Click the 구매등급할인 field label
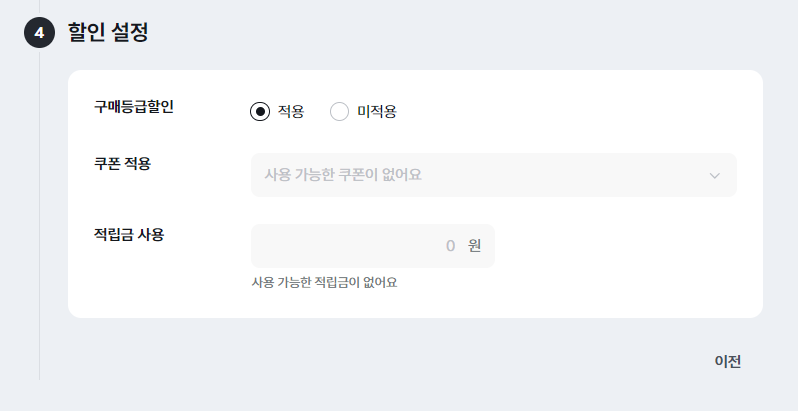This screenshot has height=411, width=798. (134, 107)
